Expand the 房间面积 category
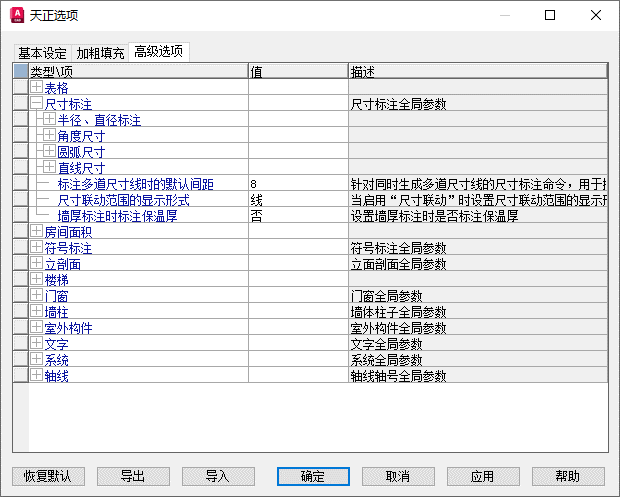Viewport: 620px width, 497px height. click(x=37, y=232)
